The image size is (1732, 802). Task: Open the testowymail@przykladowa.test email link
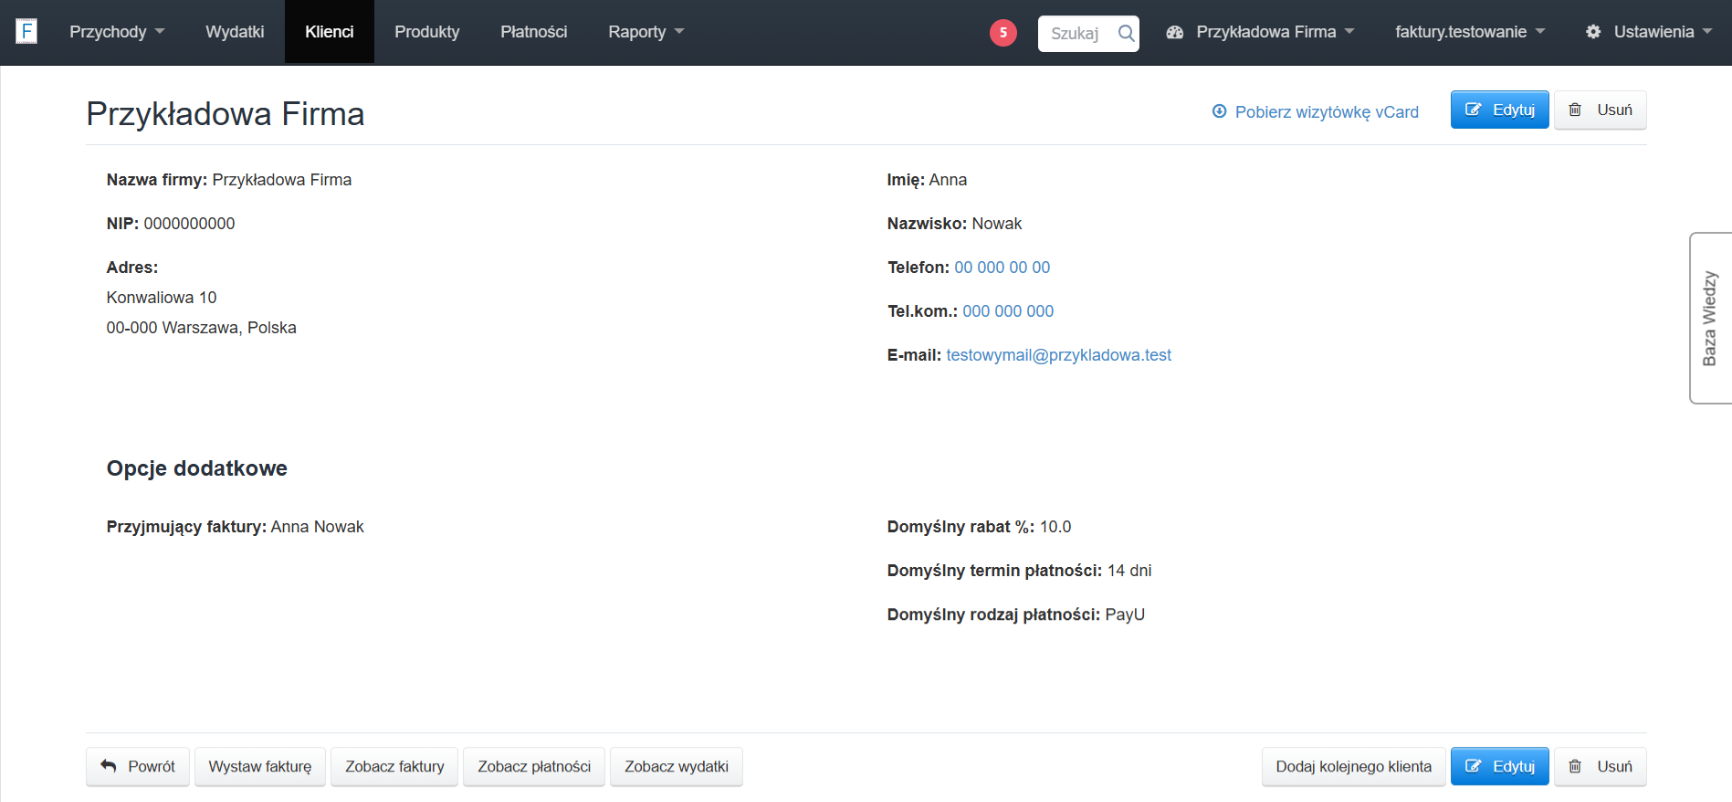[x=1058, y=355]
